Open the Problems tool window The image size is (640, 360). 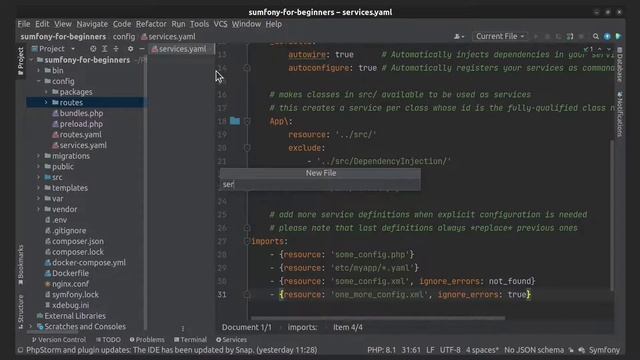147,340
